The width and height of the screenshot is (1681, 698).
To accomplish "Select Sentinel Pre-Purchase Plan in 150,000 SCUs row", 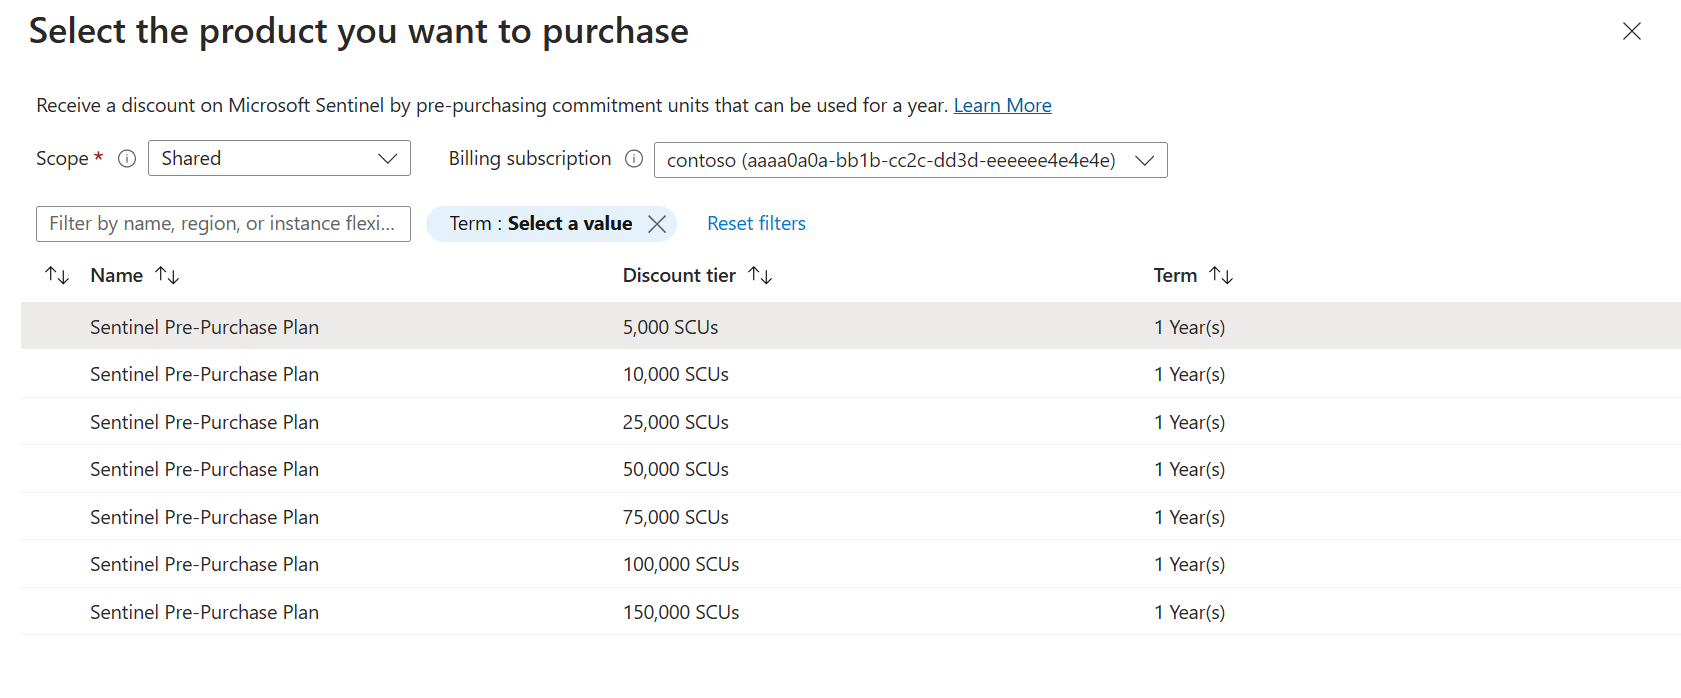I will point(204,612).
